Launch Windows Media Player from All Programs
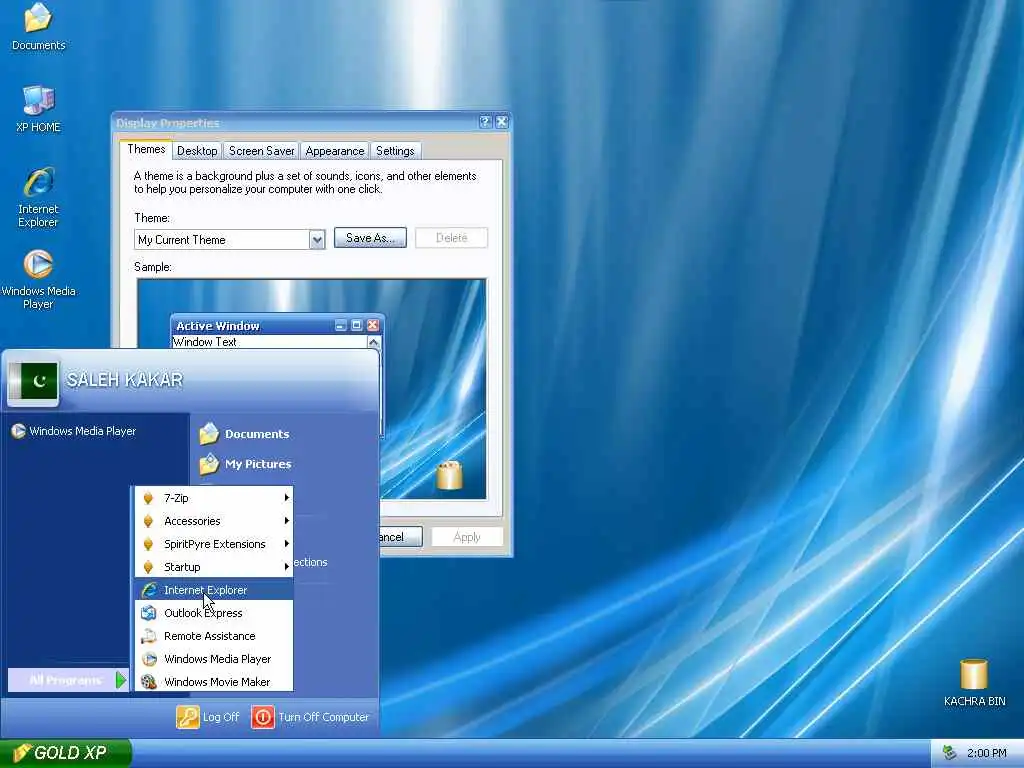The image size is (1024, 768). click(214, 658)
